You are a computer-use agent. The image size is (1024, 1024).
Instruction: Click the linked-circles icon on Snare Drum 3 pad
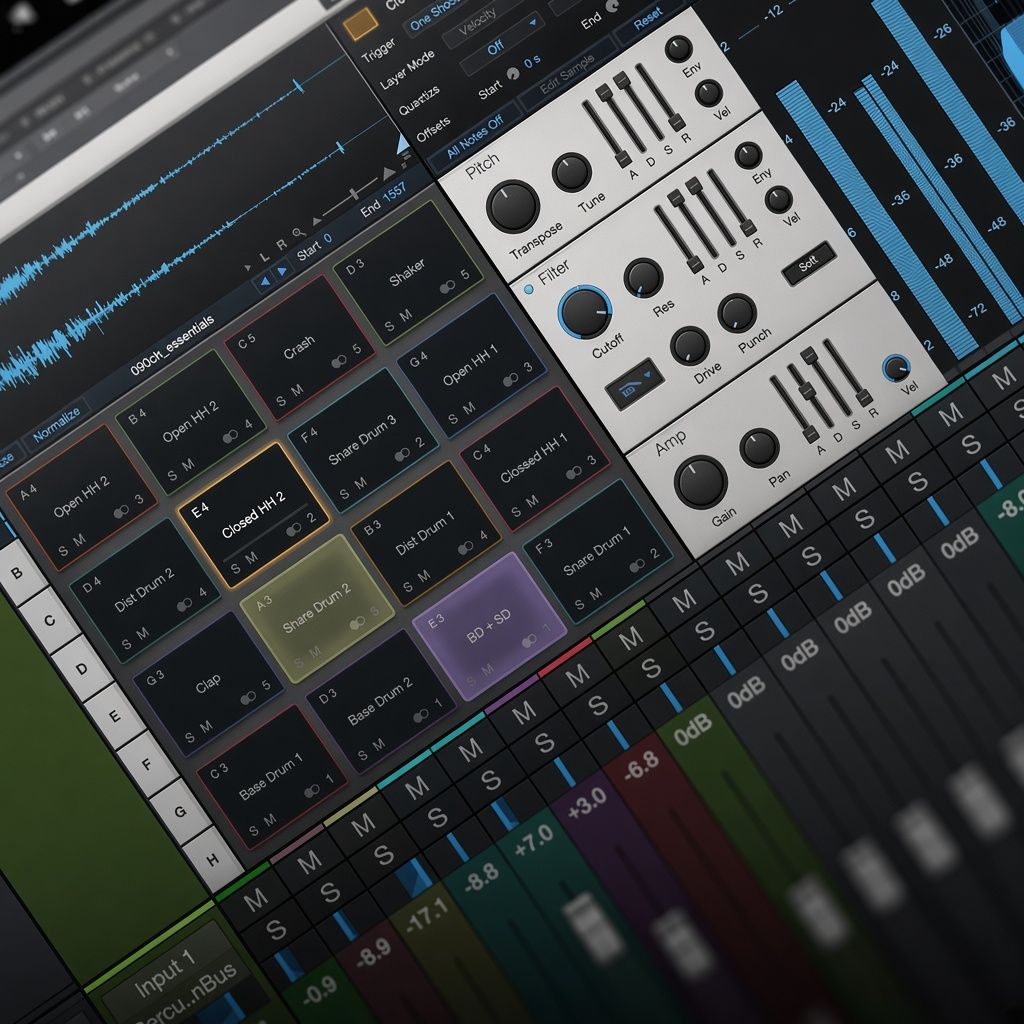click(x=402, y=454)
